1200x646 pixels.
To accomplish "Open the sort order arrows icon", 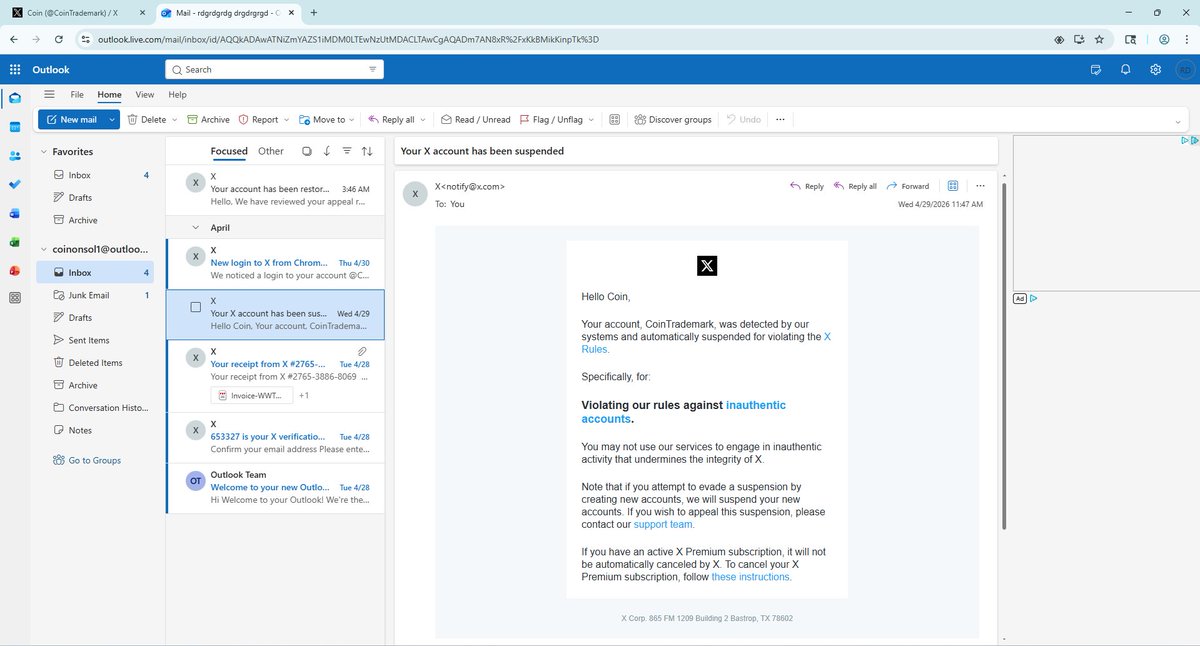I will click(367, 151).
